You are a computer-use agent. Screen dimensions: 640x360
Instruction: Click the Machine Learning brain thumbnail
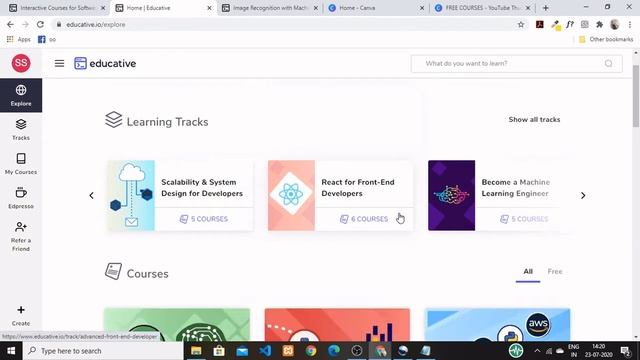click(x=451, y=196)
